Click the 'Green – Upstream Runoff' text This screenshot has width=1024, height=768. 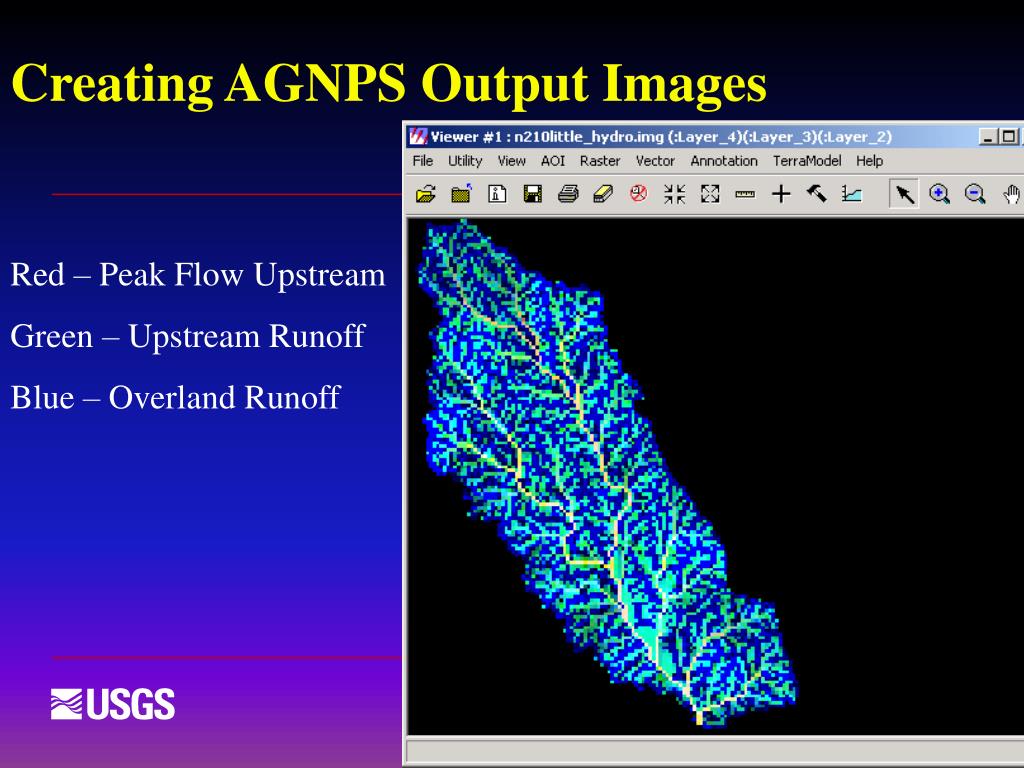tap(187, 337)
